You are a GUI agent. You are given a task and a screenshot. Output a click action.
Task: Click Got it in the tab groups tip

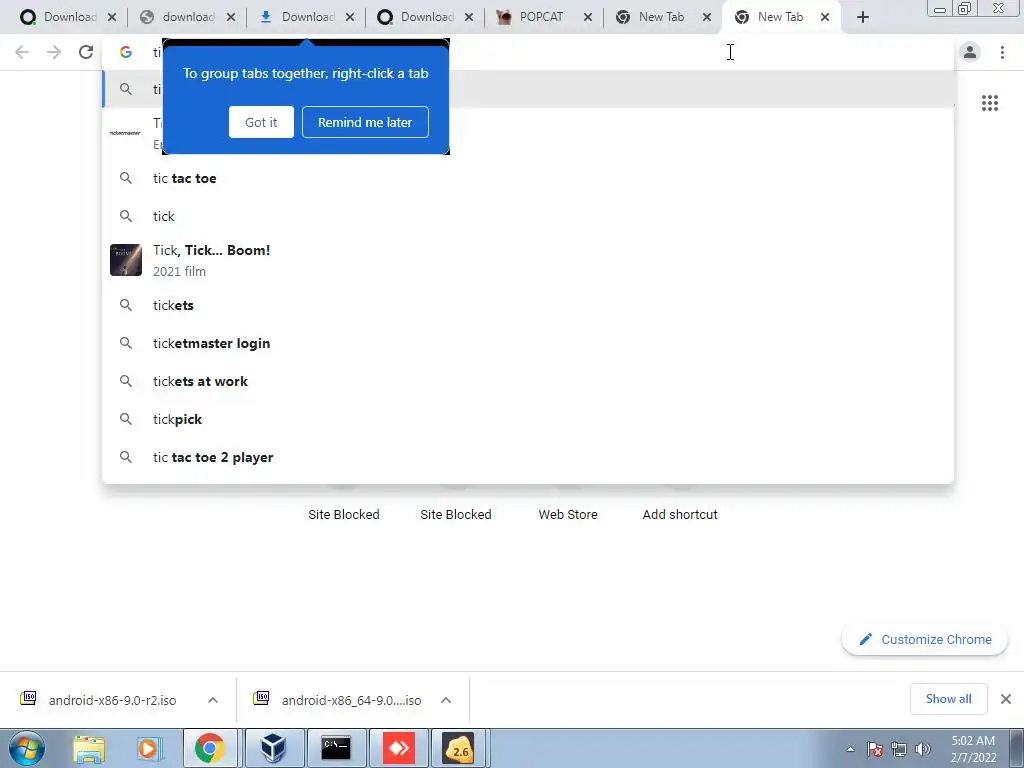261,122
